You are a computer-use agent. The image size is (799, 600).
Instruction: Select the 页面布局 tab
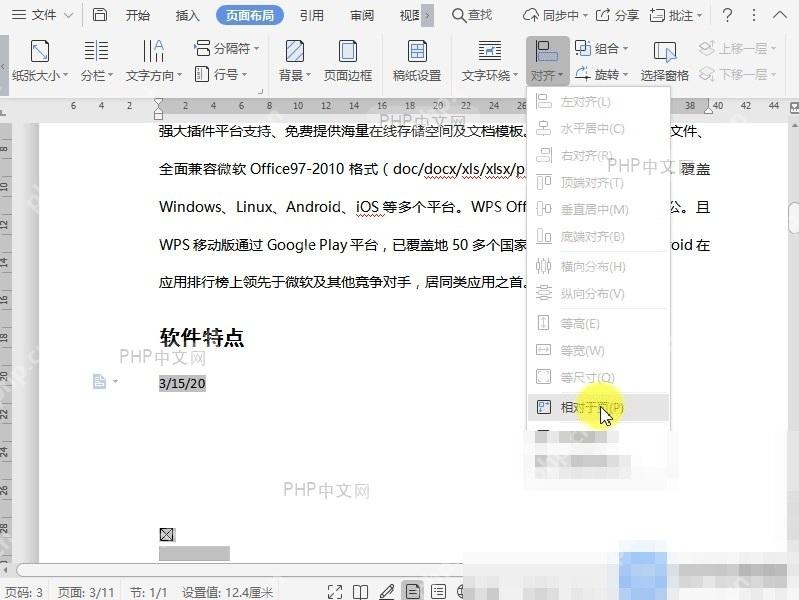tap(250, 15)
